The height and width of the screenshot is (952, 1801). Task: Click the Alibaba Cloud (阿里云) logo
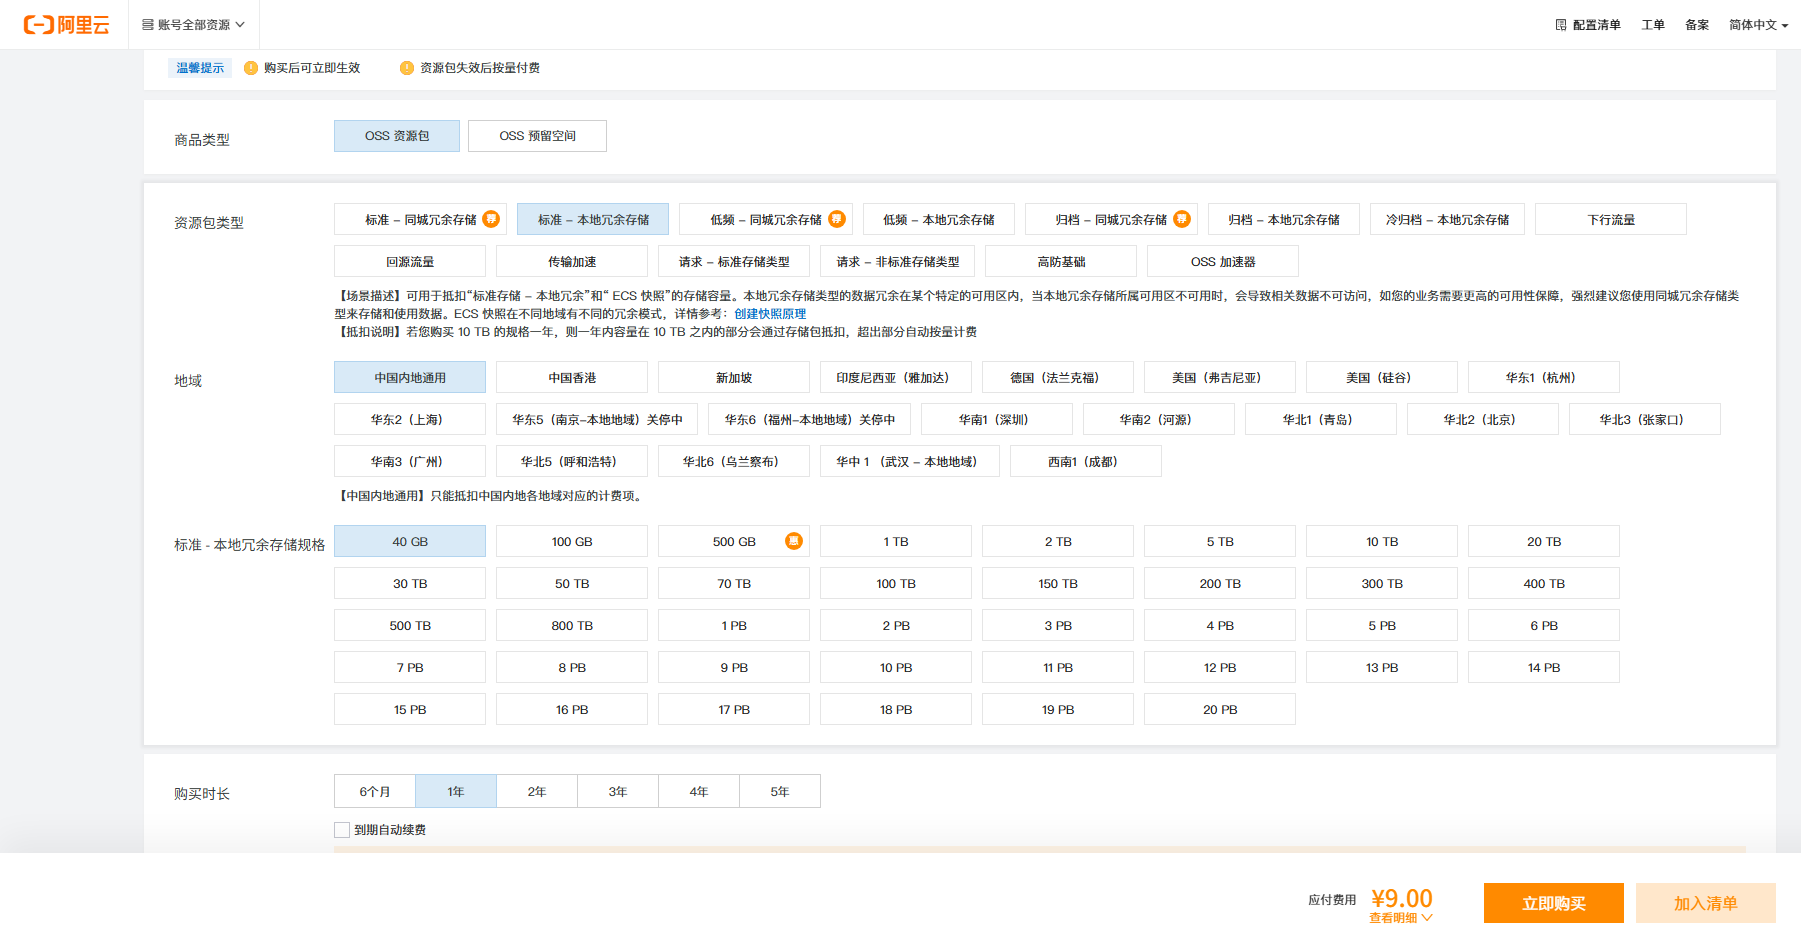pyautogui.click(x=66, y=25)
